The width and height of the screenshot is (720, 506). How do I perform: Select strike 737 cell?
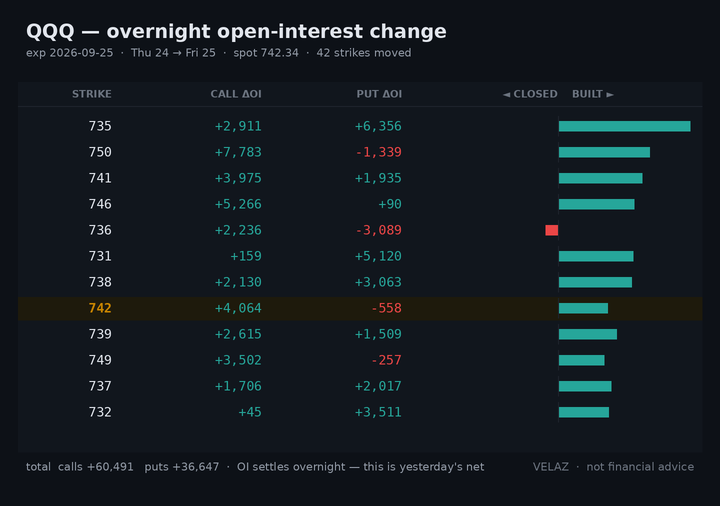pyautogui.click(x=100, y=386)
